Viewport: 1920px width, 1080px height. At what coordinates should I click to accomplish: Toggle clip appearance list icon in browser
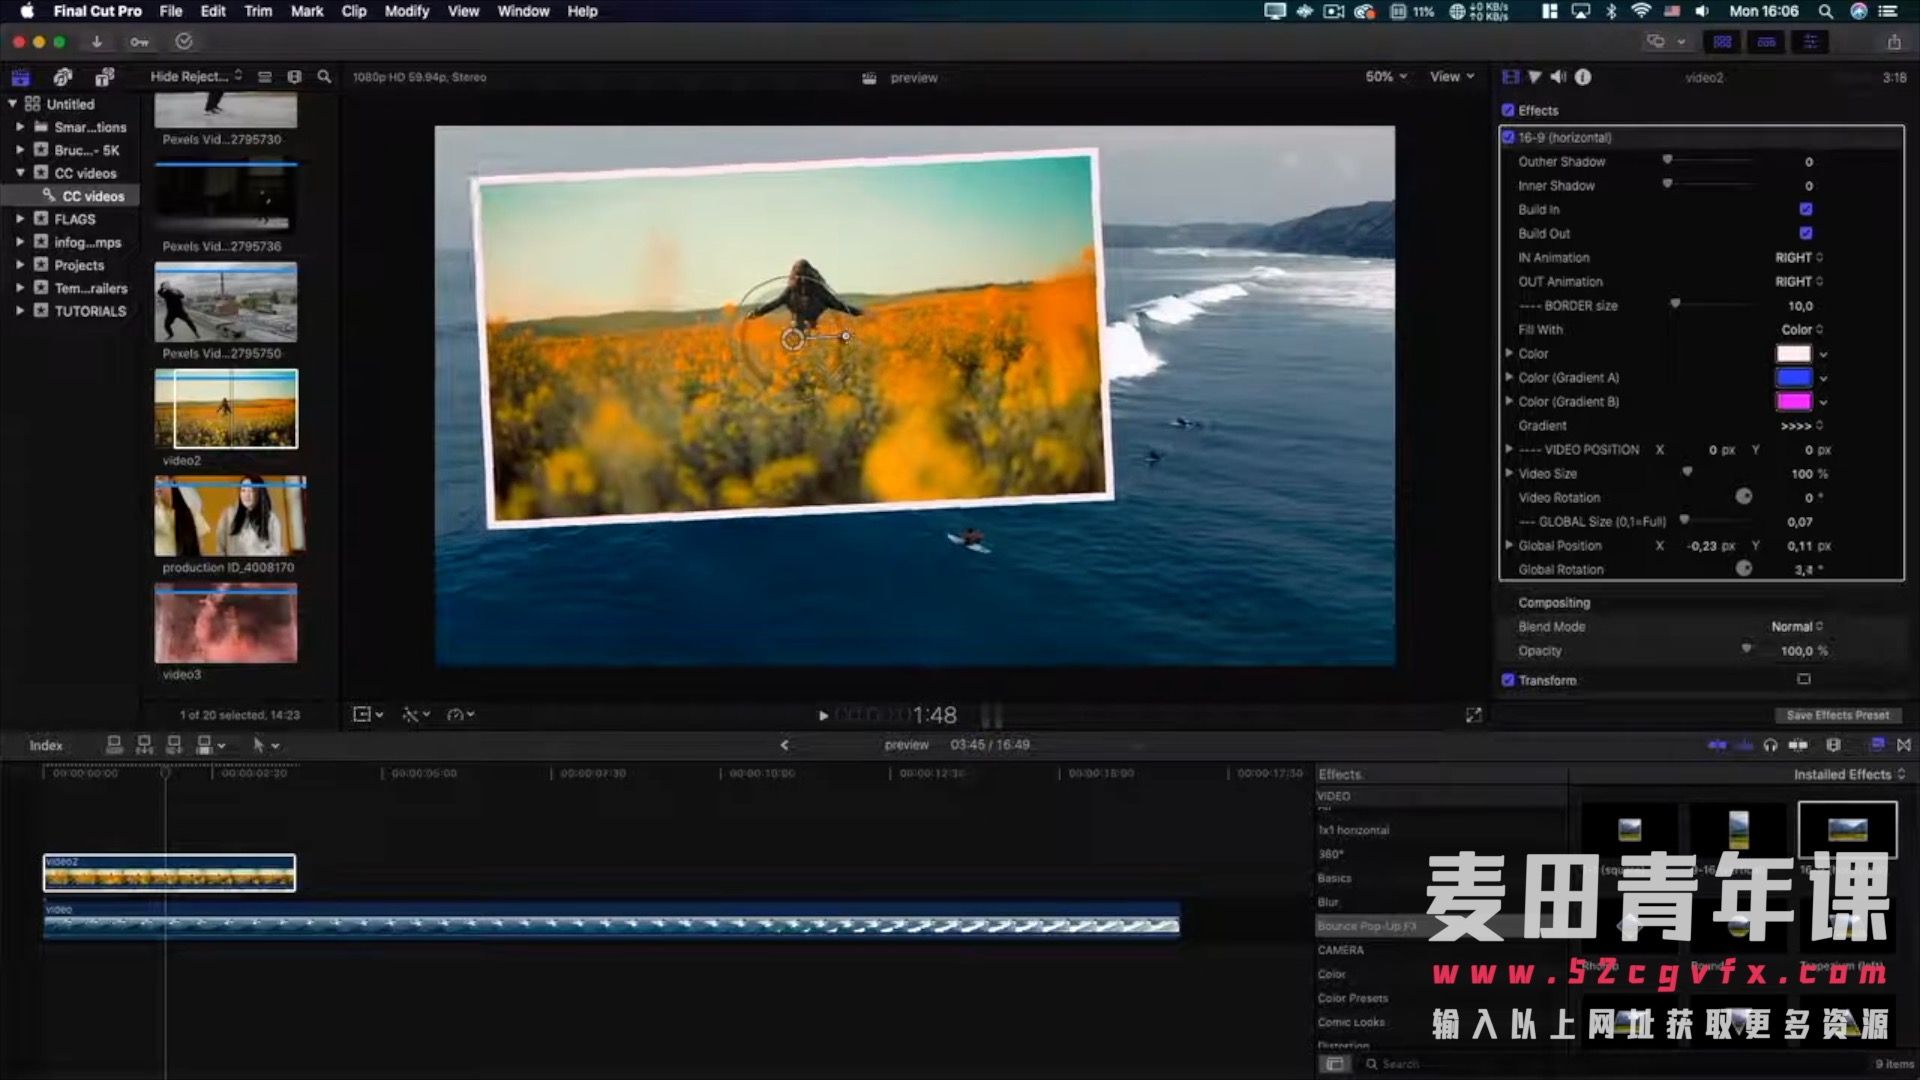265,77
